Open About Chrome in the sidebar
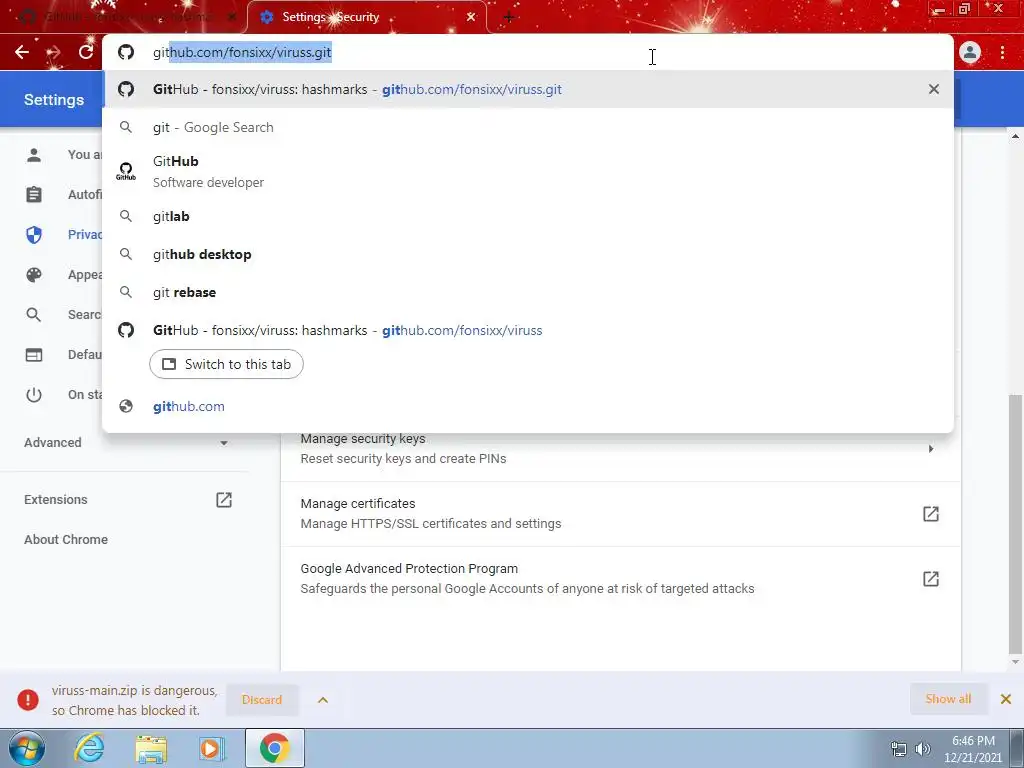This screenshot has width=1024, height=768. pos(66,539)
